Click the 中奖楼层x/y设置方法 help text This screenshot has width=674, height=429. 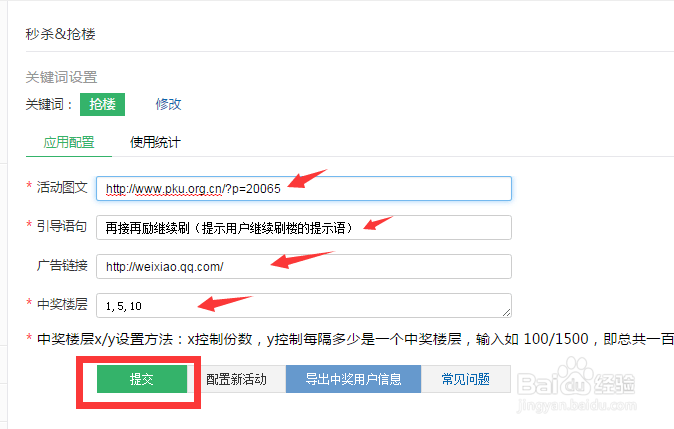[x=355, y=339]
